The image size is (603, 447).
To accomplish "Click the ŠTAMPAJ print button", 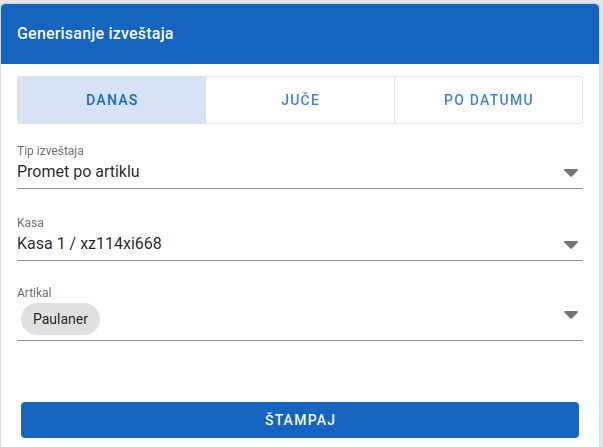I will click(300, 420).
